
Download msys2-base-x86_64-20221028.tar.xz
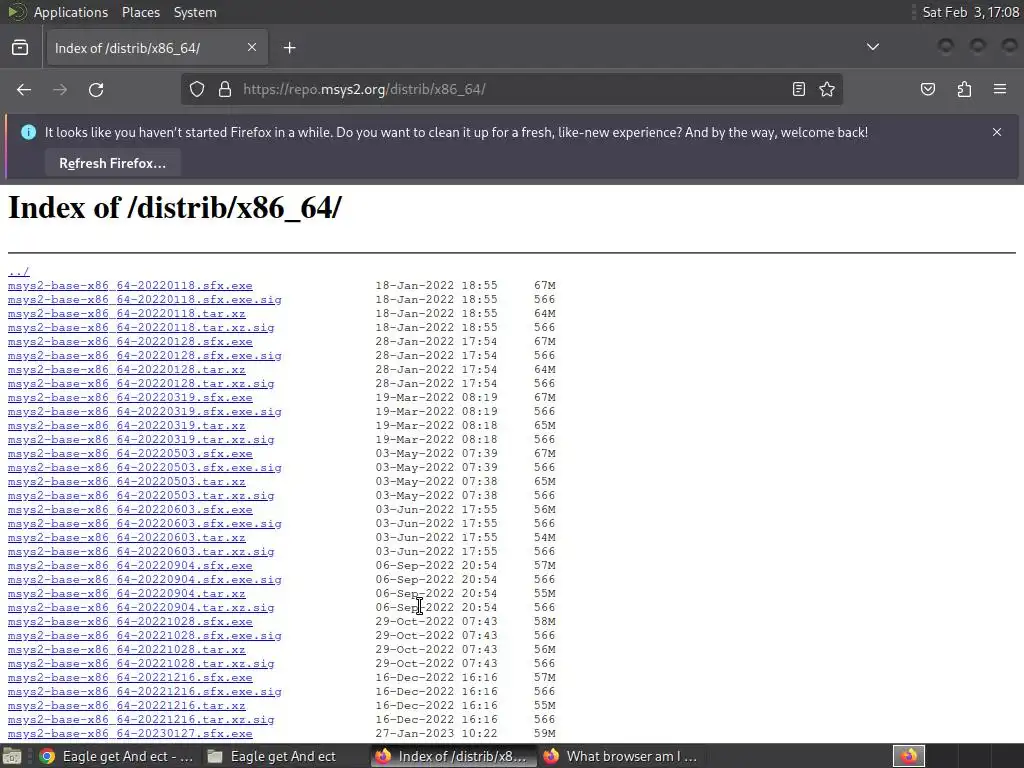tap(127, 650)
